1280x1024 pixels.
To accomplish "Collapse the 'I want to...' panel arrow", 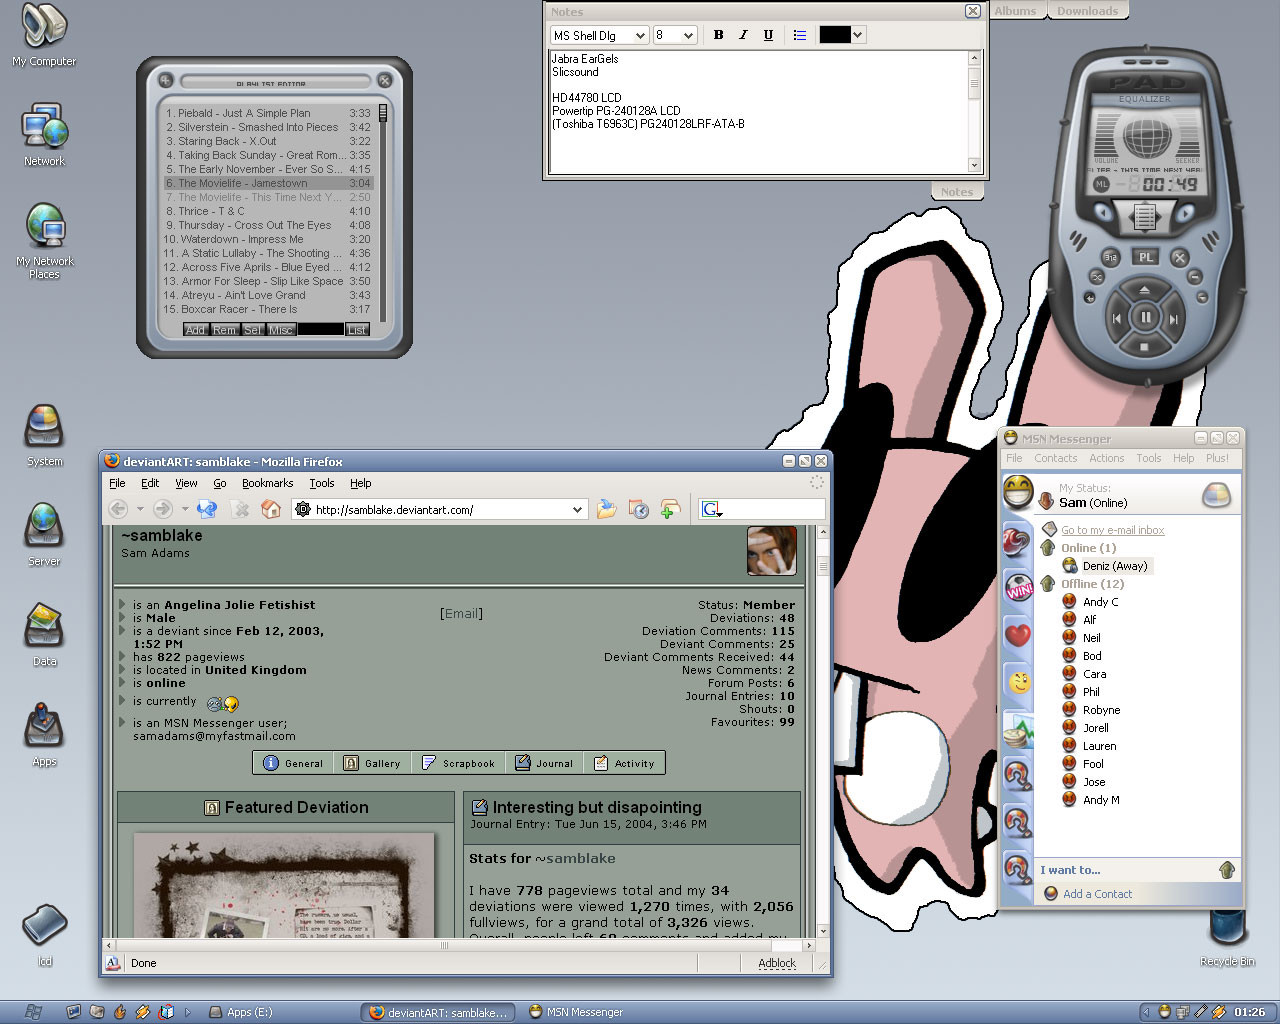I will click(x=1227, y=870).
